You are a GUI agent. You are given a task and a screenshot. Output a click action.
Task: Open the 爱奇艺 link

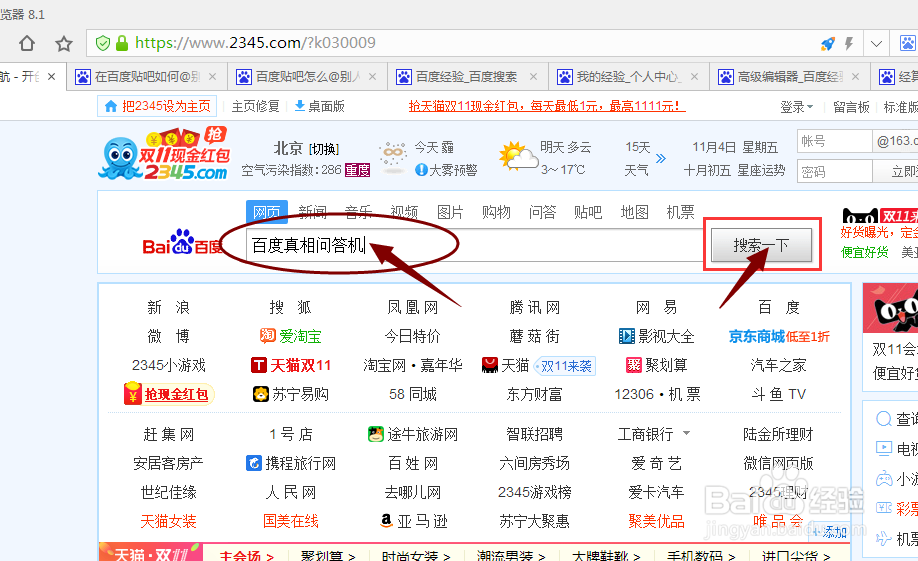click(656, 463)
